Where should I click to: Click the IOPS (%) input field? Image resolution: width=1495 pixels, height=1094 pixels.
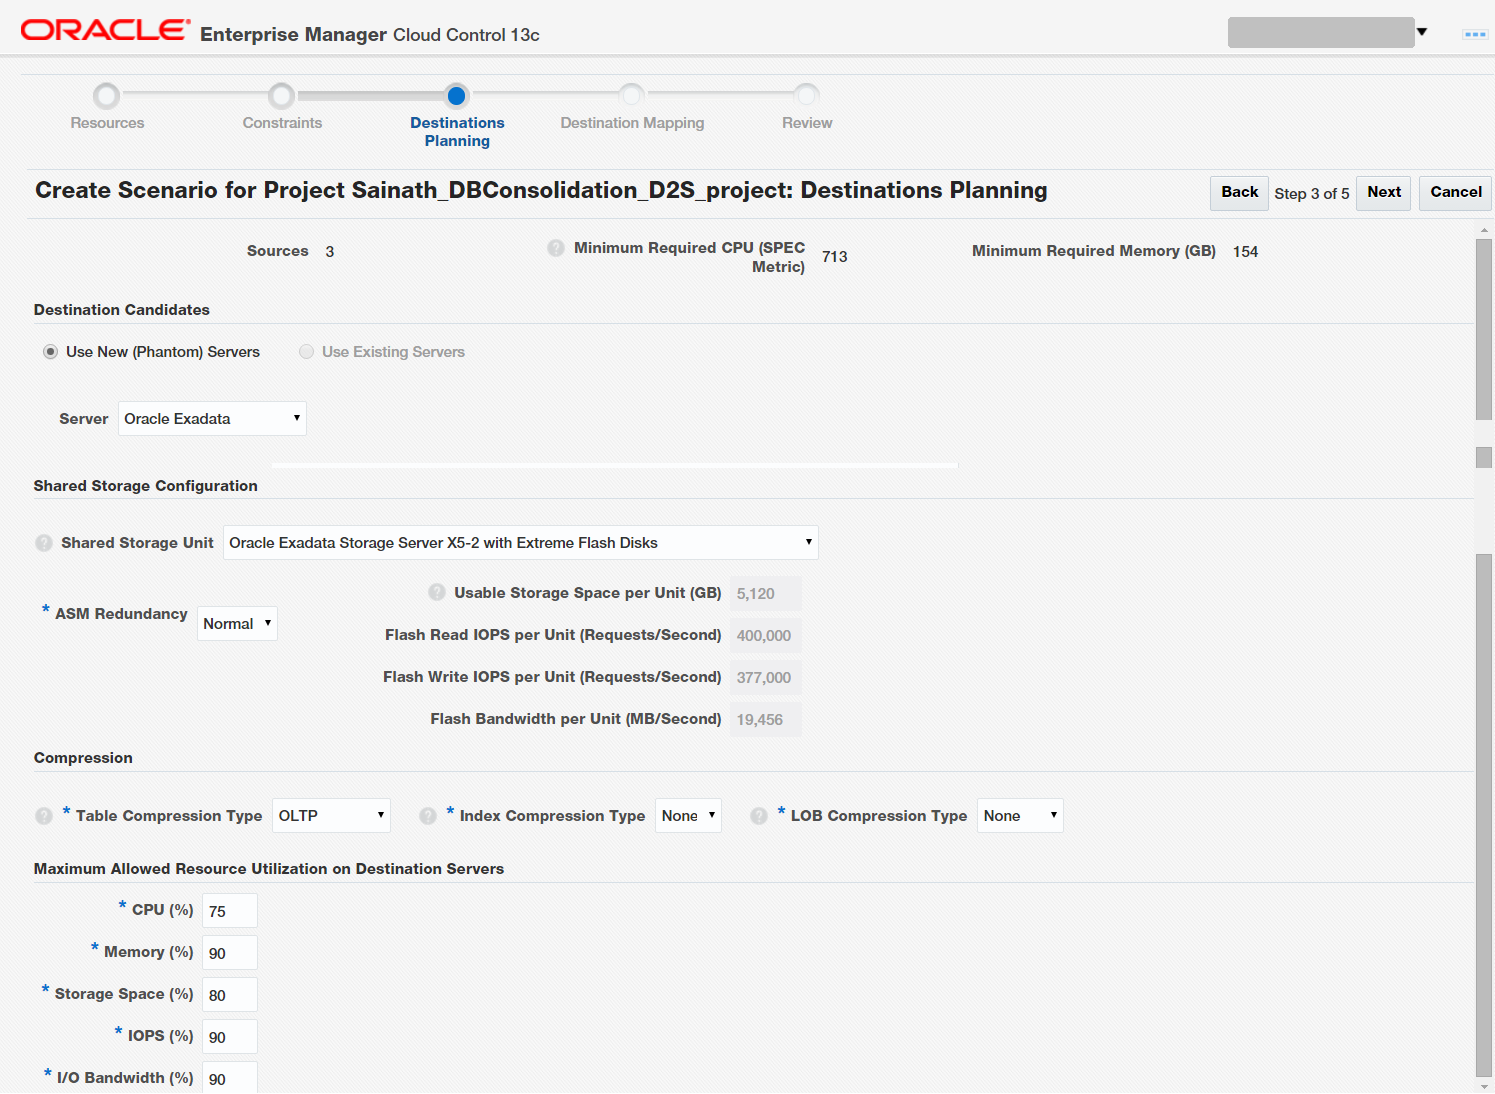(x=230, y=1037)
